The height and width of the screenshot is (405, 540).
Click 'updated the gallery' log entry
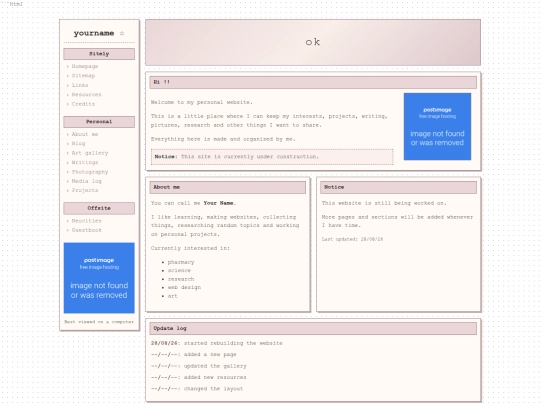tap(215, 366)
